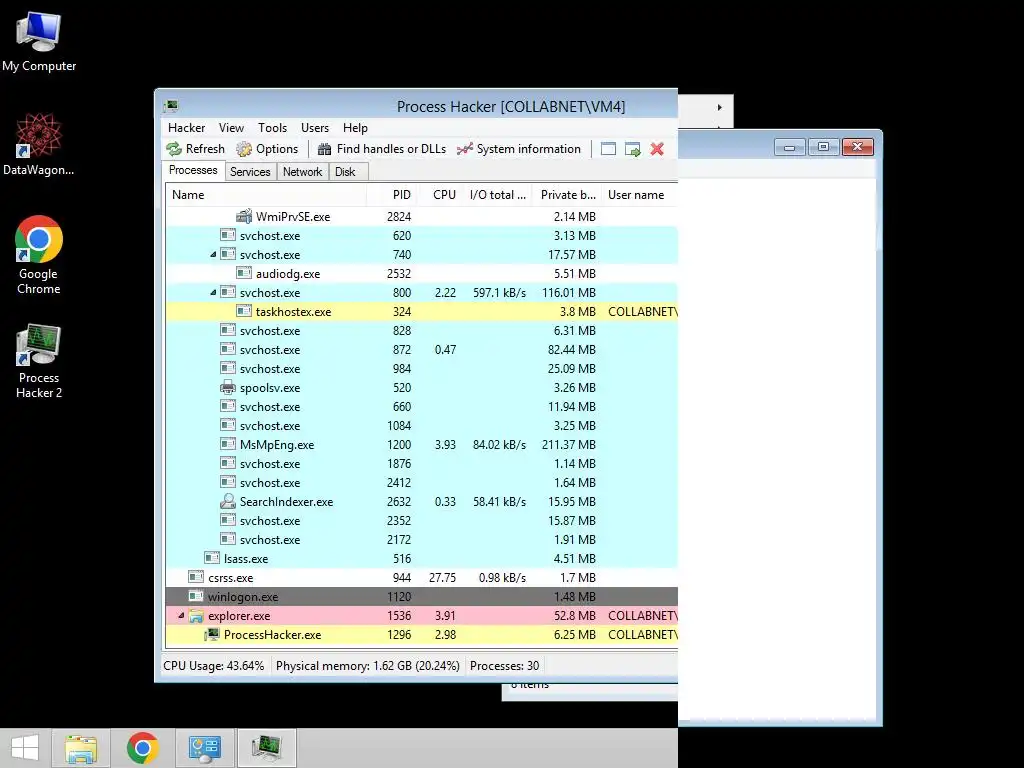Click the ProcessHacker.exe row icon
The width and height of the screenshot is (1024, 768).
point(212,635)
